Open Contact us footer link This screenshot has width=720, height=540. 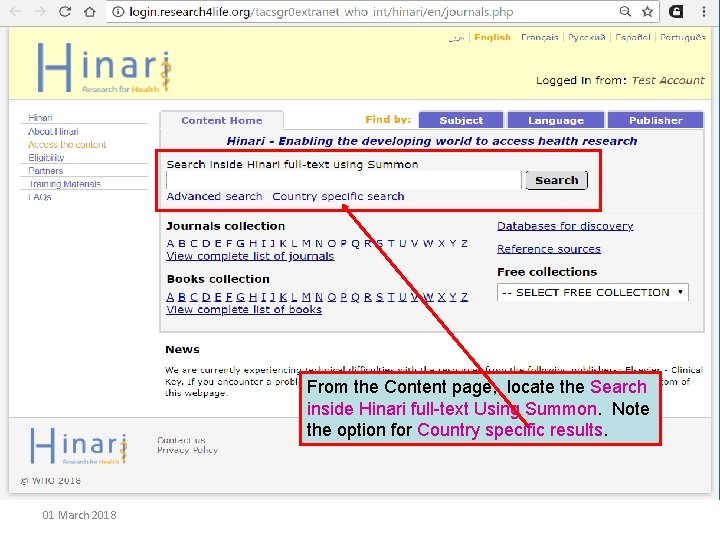181,440
